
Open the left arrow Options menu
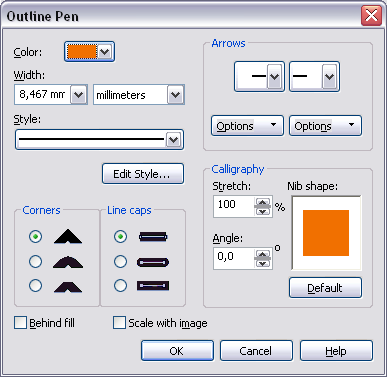(247, 126)
